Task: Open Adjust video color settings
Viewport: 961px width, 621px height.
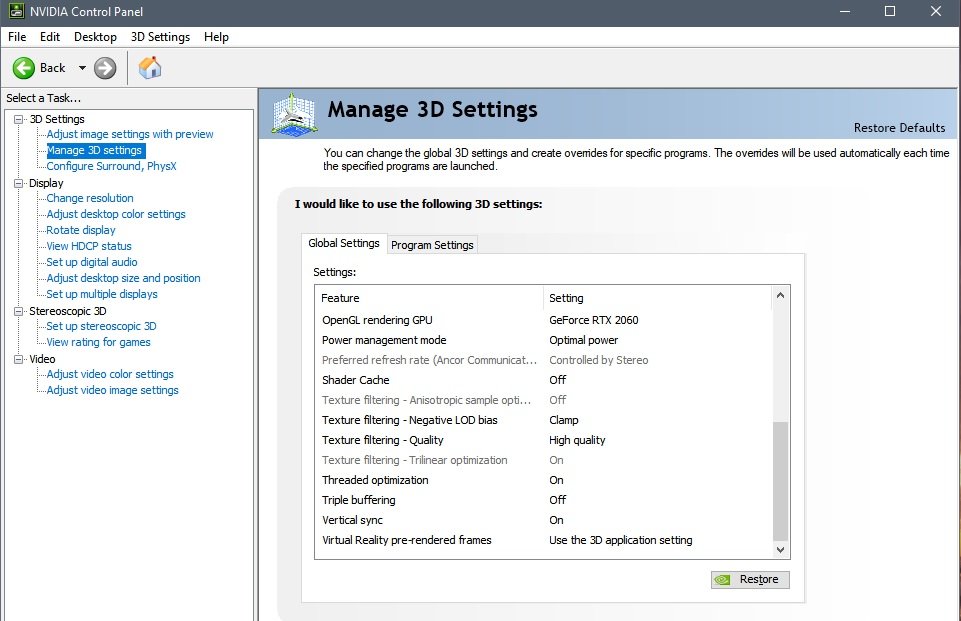Action: pyautogui.click(x=110, y=374)
